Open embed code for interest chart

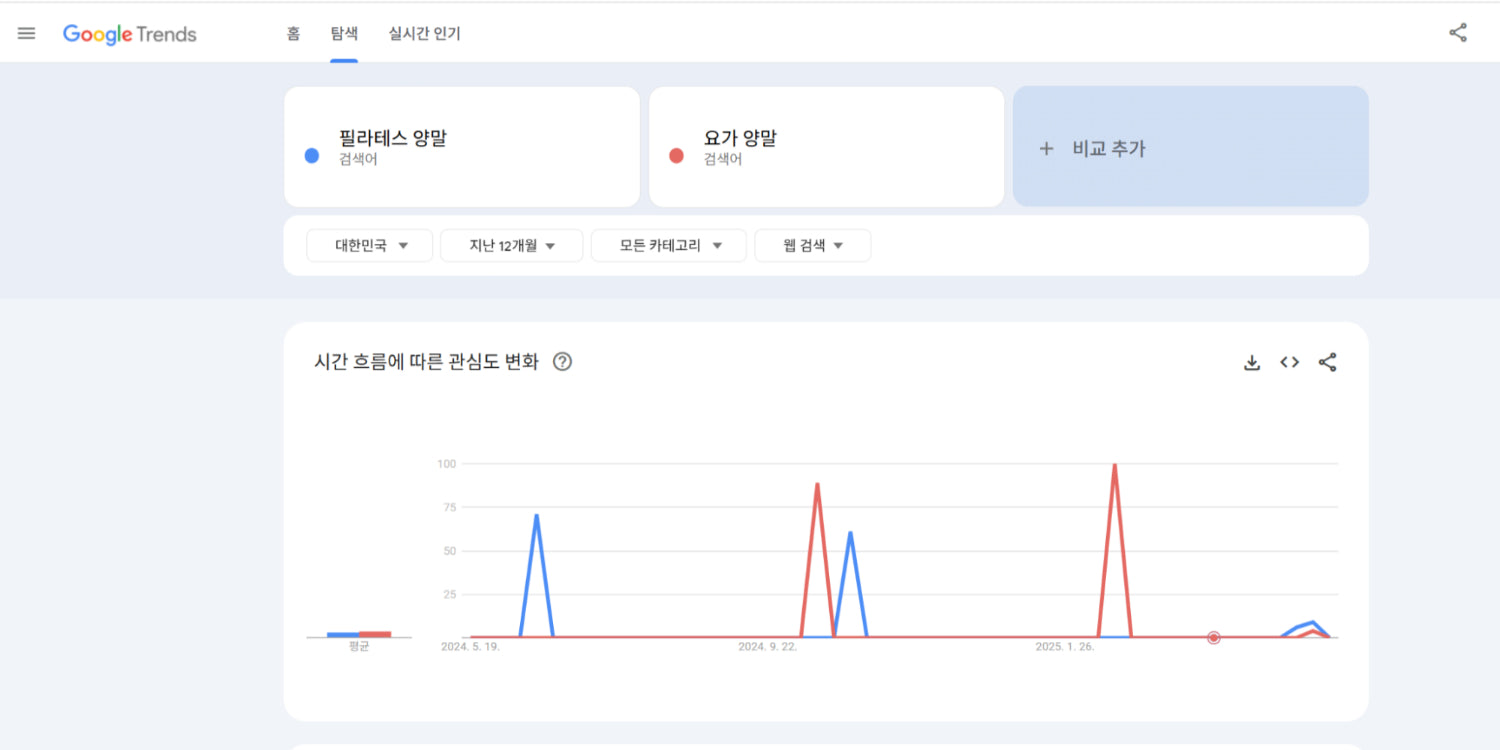coord(1289,362)
